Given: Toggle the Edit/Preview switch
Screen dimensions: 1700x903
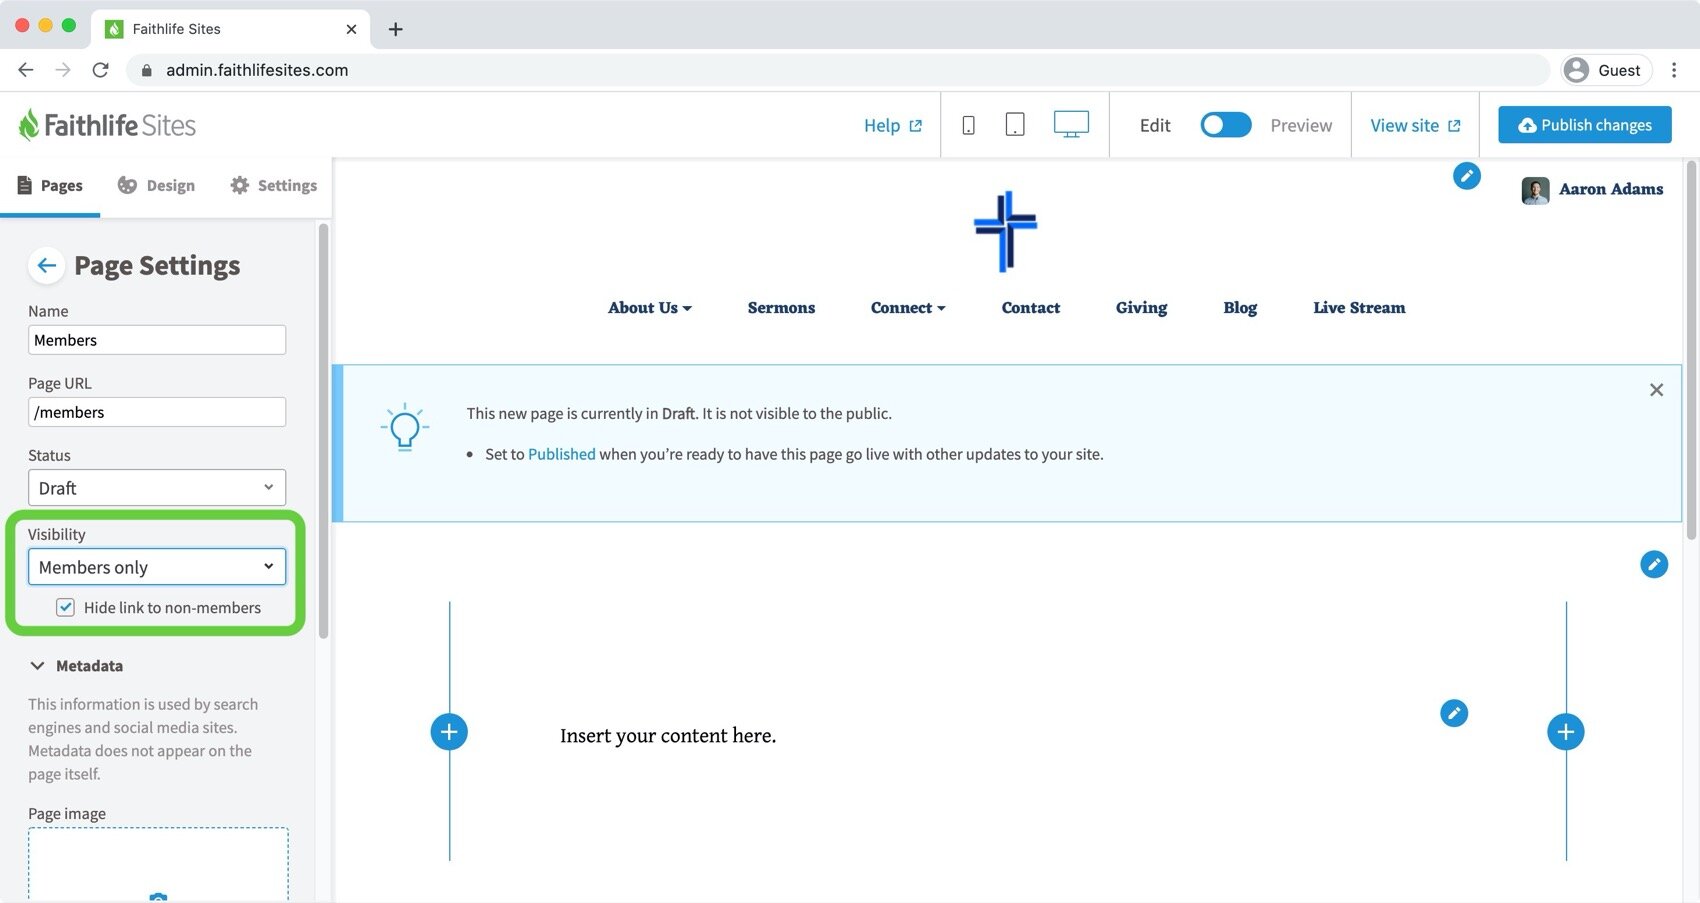Looking at the screenshot, I should point(1225,125).
